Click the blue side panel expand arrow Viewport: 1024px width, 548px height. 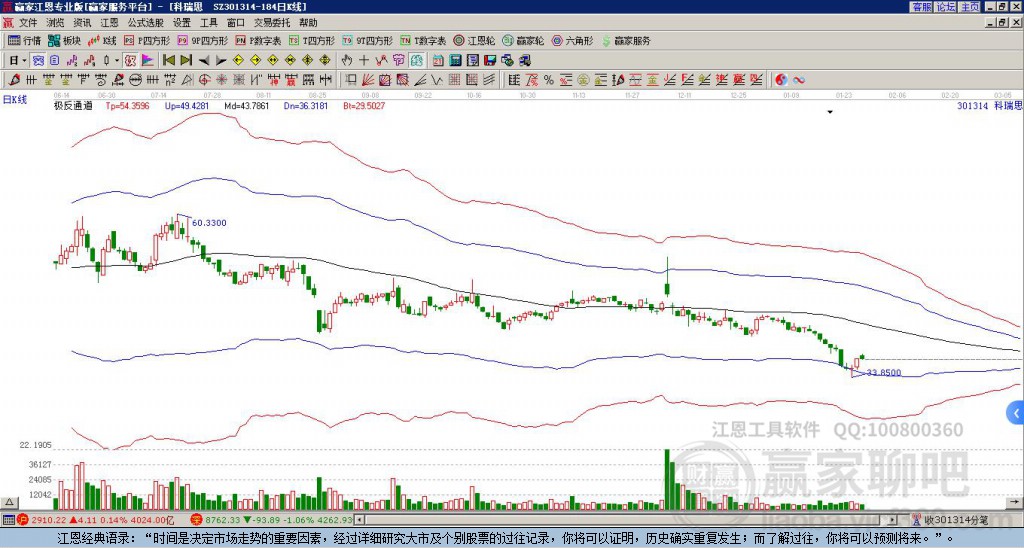pyautogui.click(x=1016, y=413)
